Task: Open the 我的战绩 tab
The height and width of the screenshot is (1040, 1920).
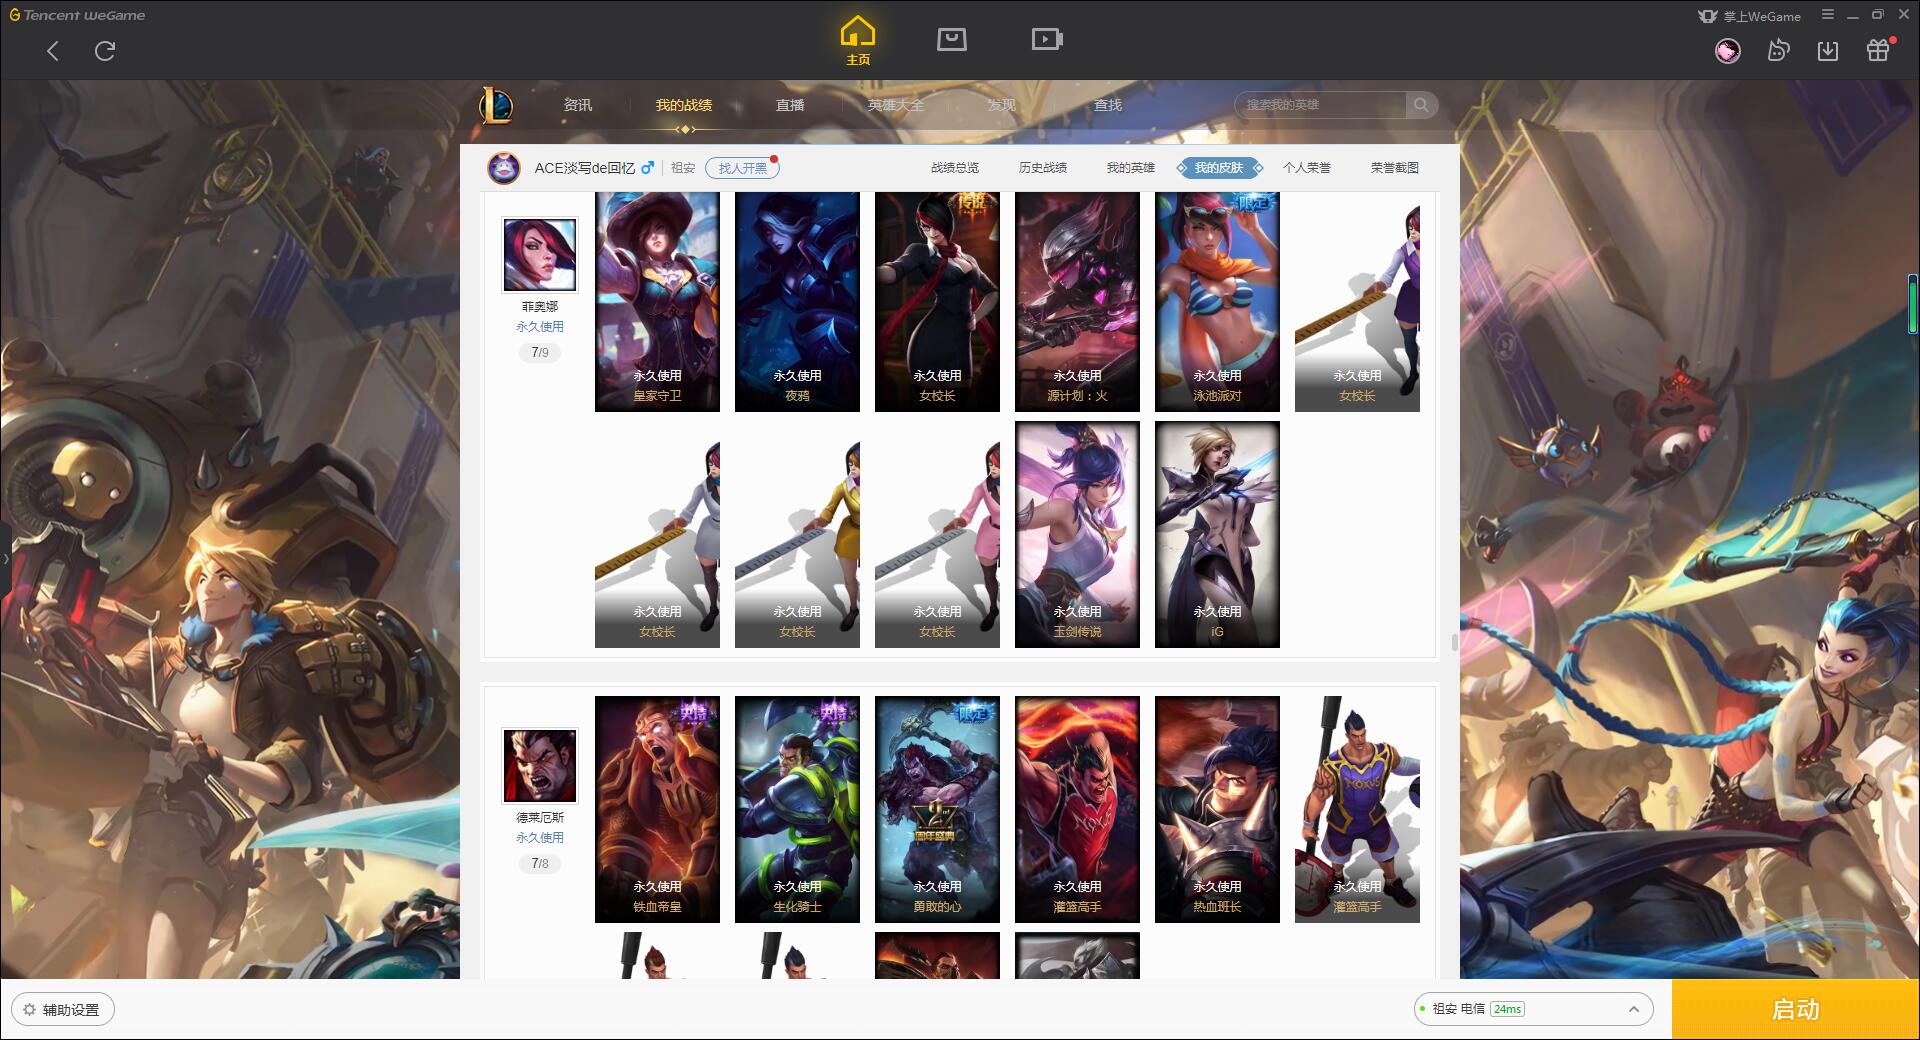Action: [x=684, y=105]
